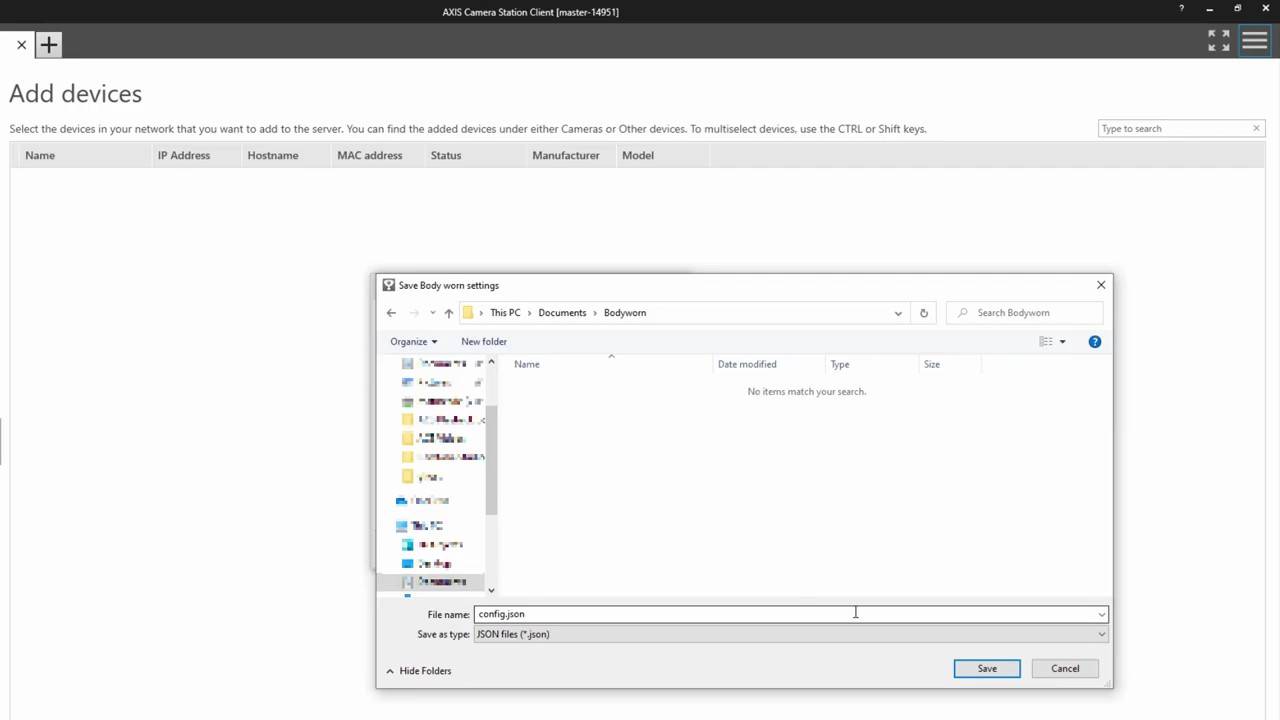The width and height of the screenshot is (1280, 720).
Task: Collapse folder pane with Hide Folders
Action: click(x=418, y=671)
